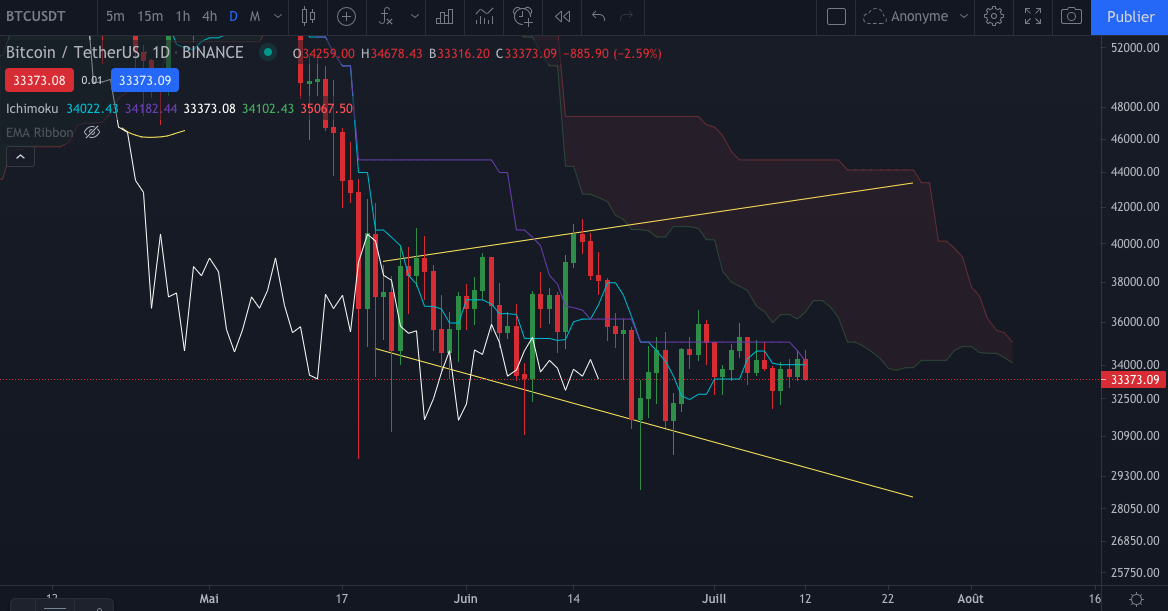1168x611 pixels.
Task: Open the financial metrics bar chart icon
Action: (x=444, y=17)
